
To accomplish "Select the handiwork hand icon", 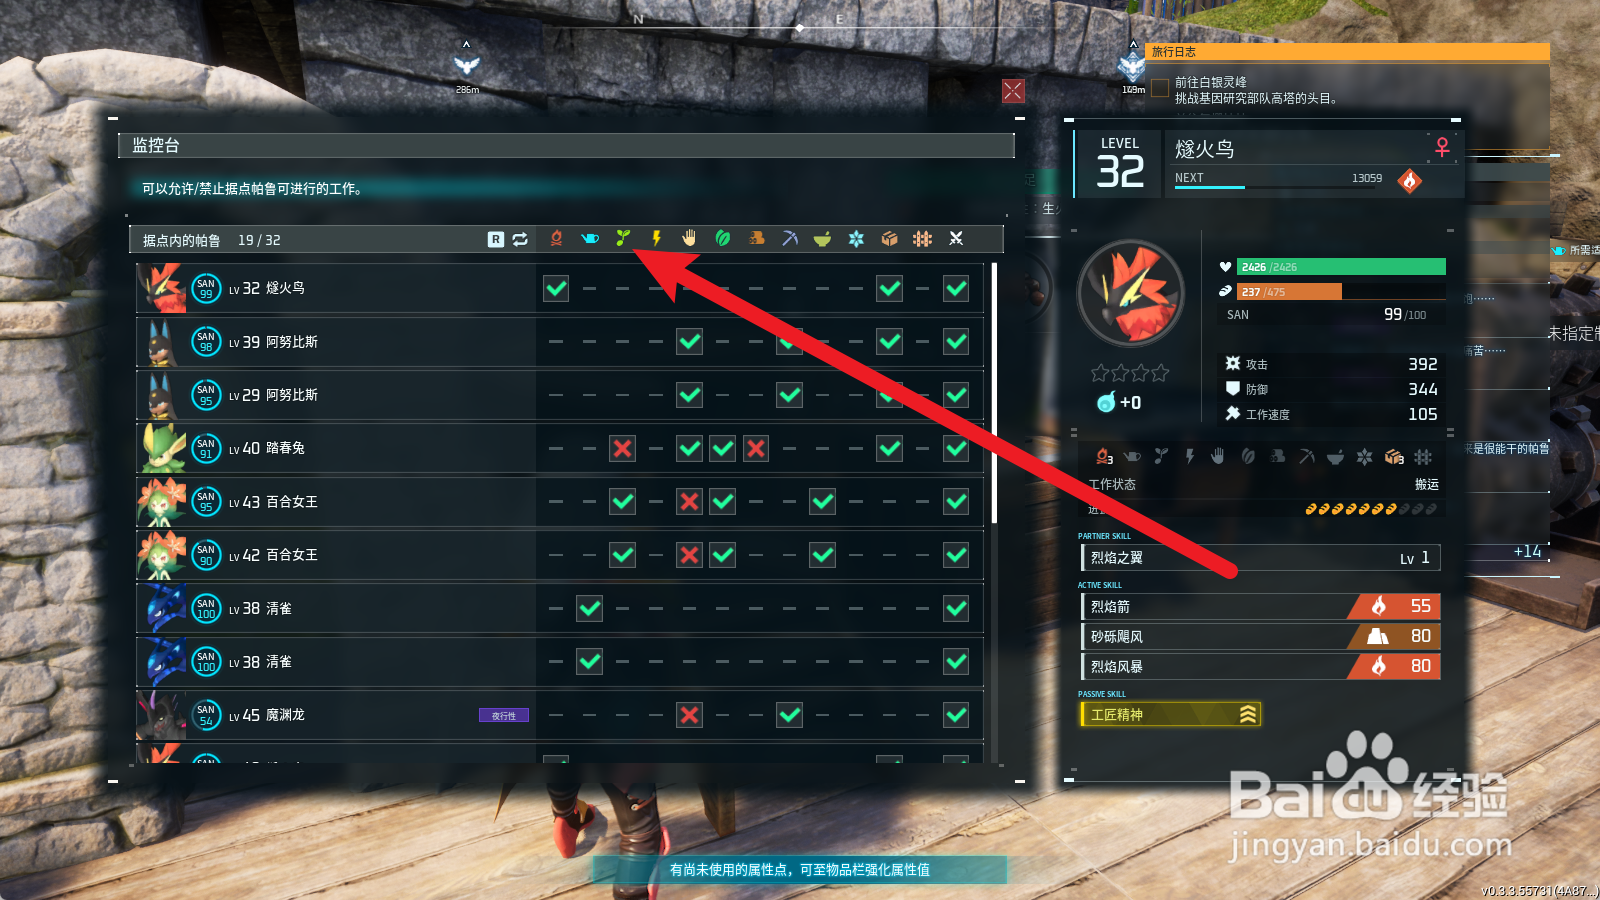I will tap(689, 238).
